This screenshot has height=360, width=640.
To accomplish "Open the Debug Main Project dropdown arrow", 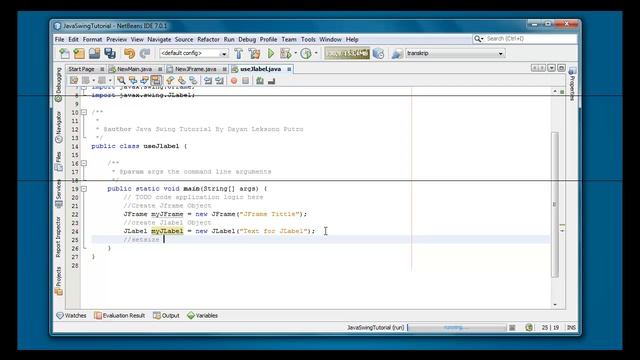I will coord(296,53).
